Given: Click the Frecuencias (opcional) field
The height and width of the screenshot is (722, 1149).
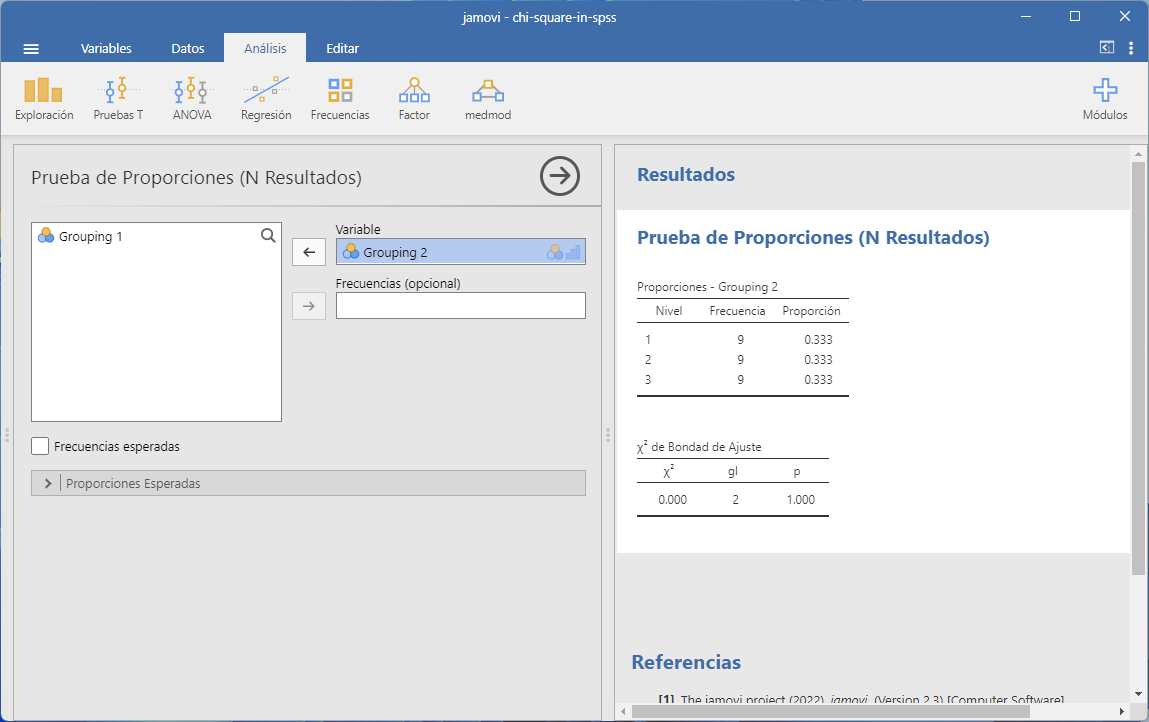Looking at the screenshot, I should (460, 306).
